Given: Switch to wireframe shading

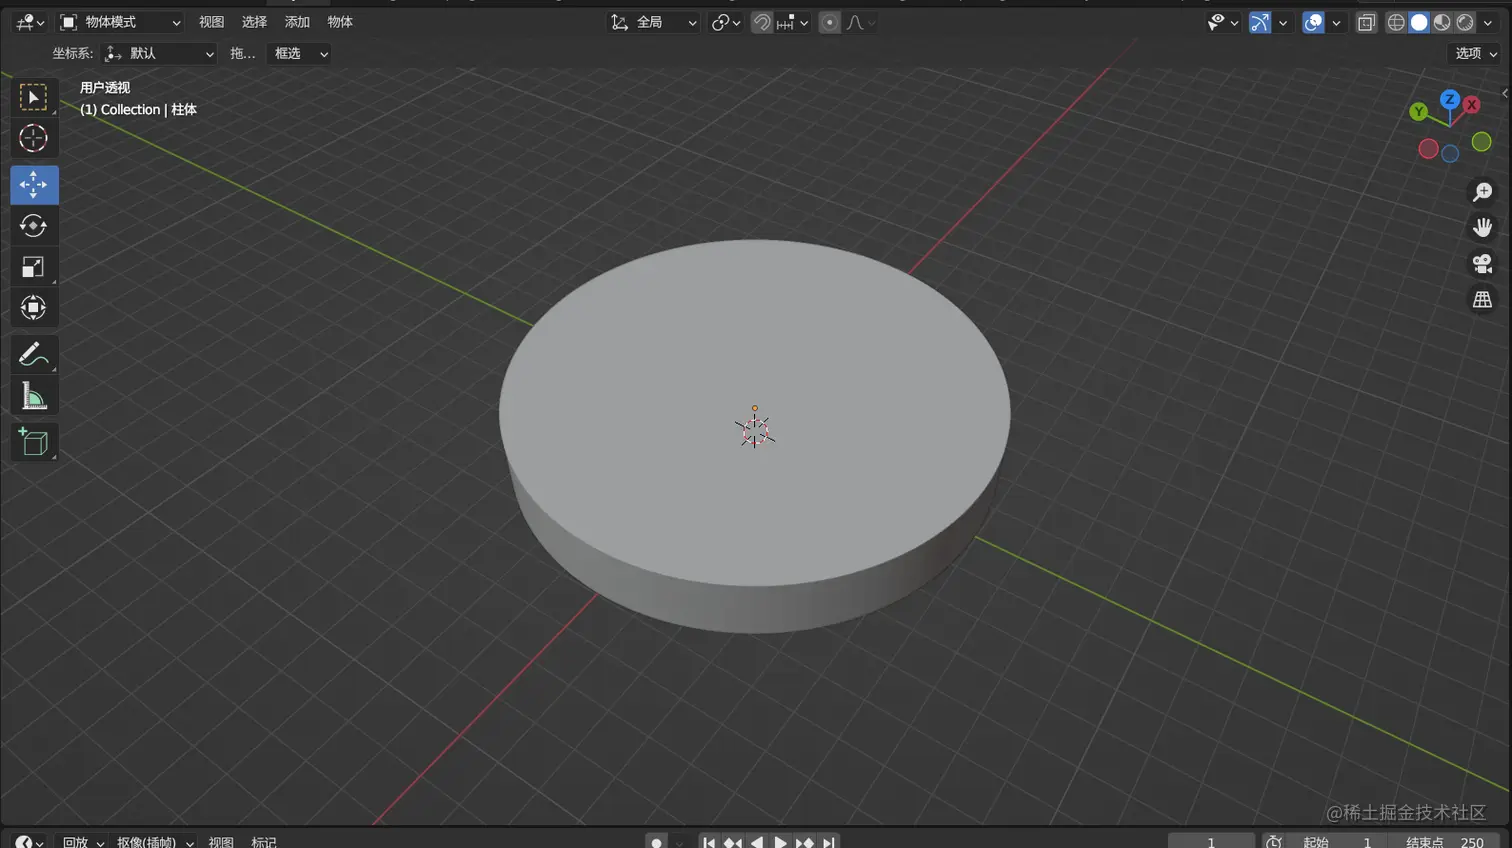Looking at the screenshot, I should (x=1396, y=22).
